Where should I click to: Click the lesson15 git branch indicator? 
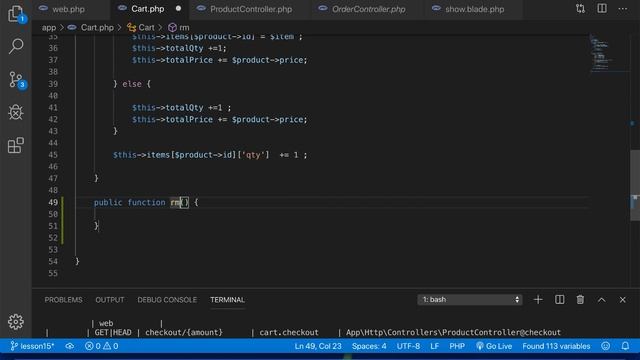[x=32, y=346]
